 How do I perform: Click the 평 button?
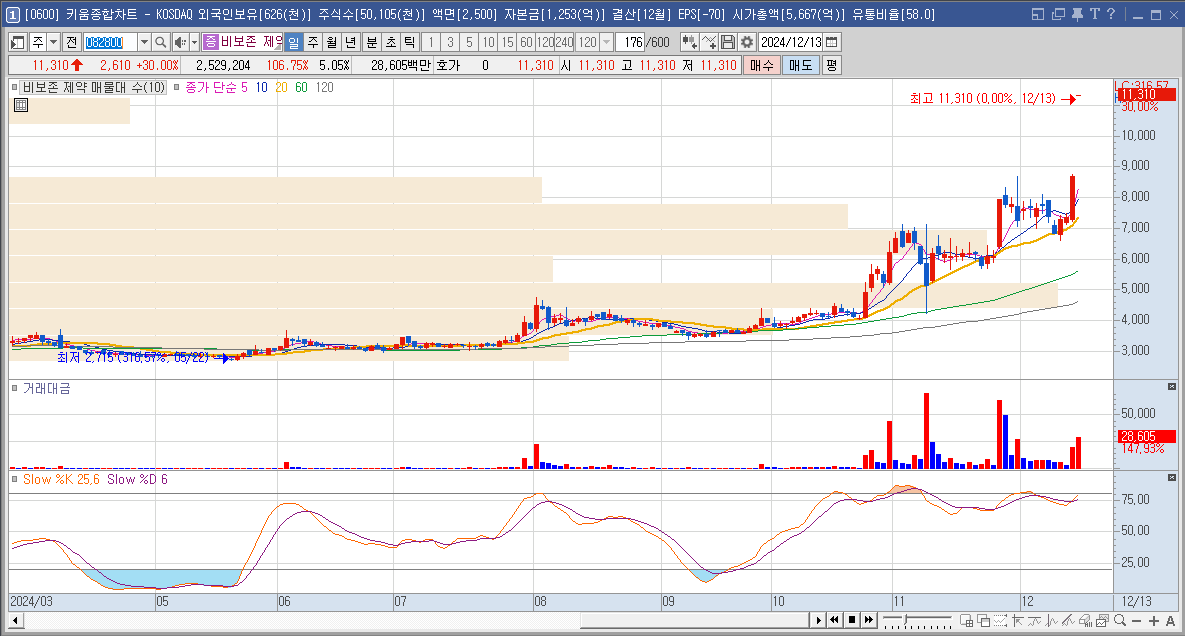point(831,66)
